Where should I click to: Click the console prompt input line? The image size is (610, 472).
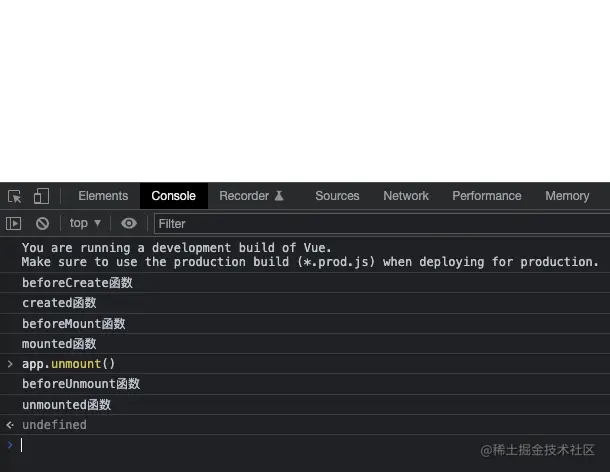tap(305, 445)
